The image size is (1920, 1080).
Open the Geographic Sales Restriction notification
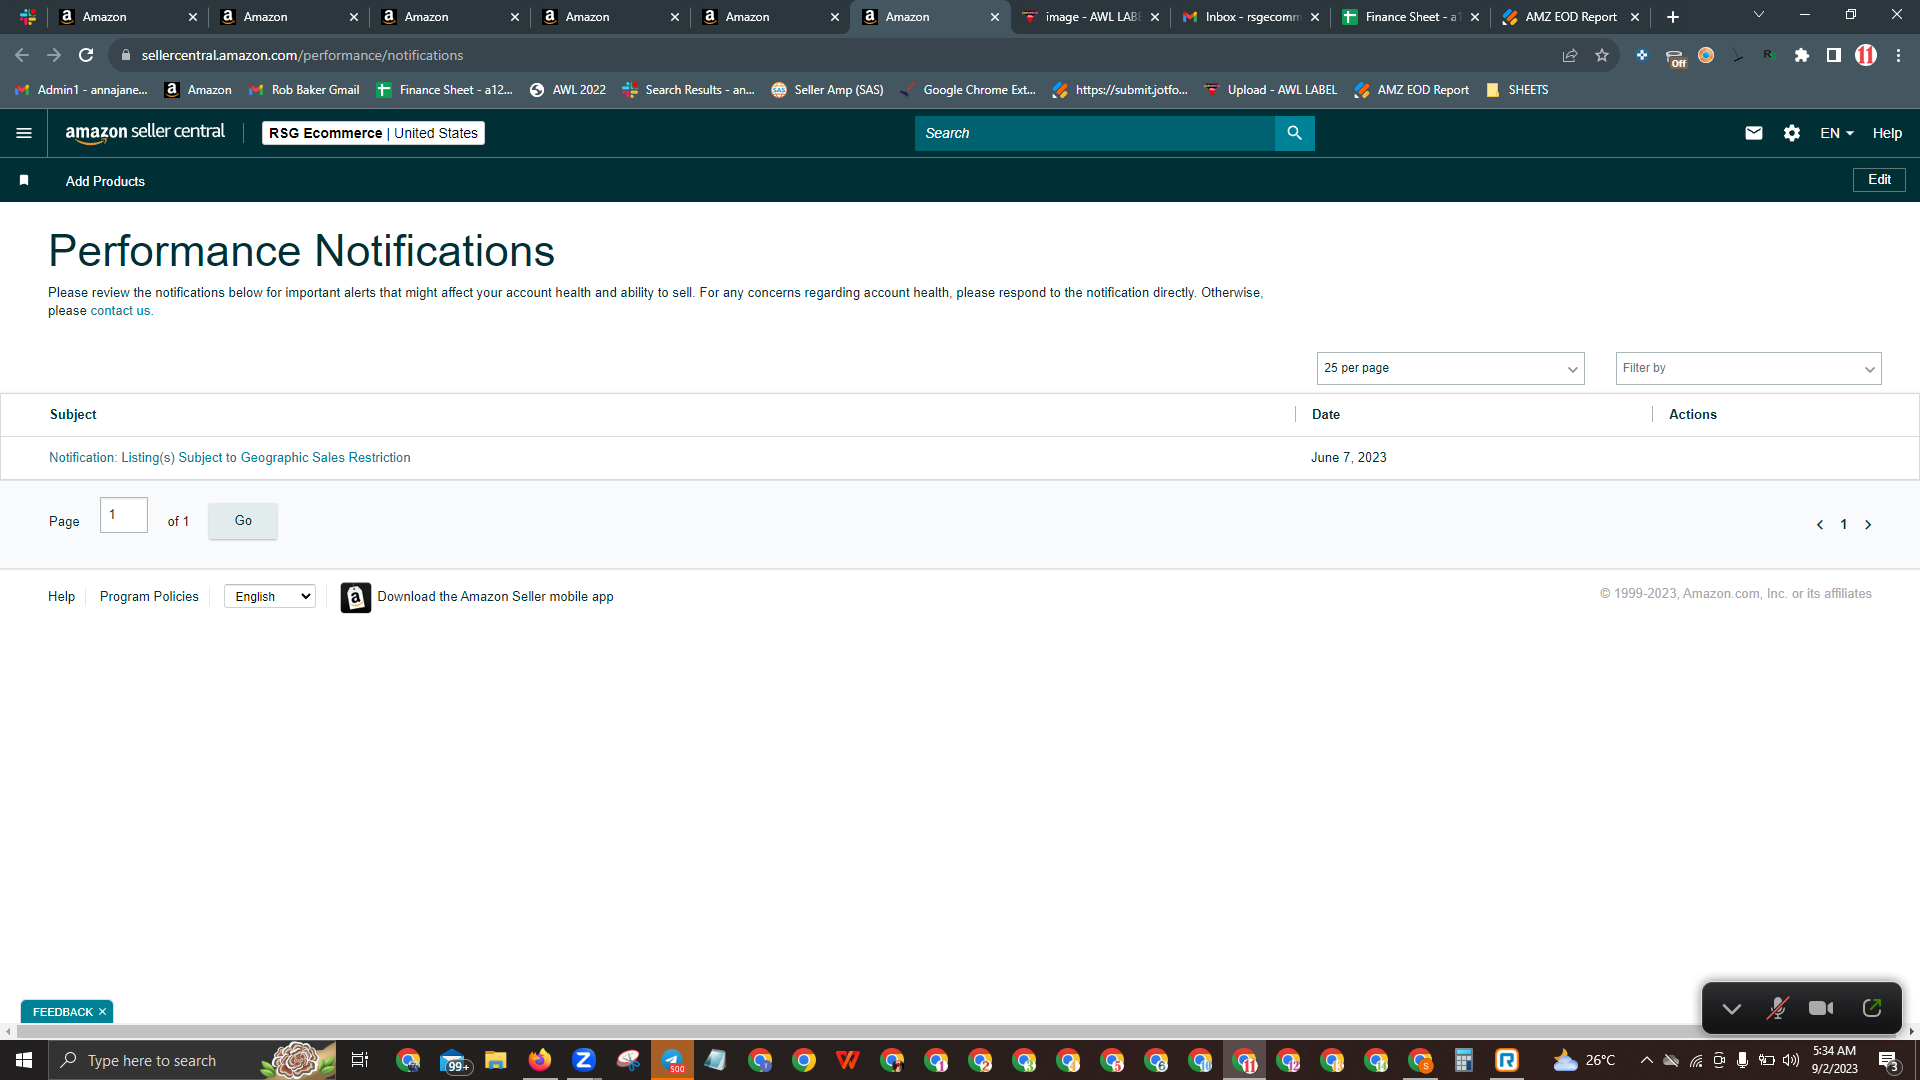(x=229, y=458)
